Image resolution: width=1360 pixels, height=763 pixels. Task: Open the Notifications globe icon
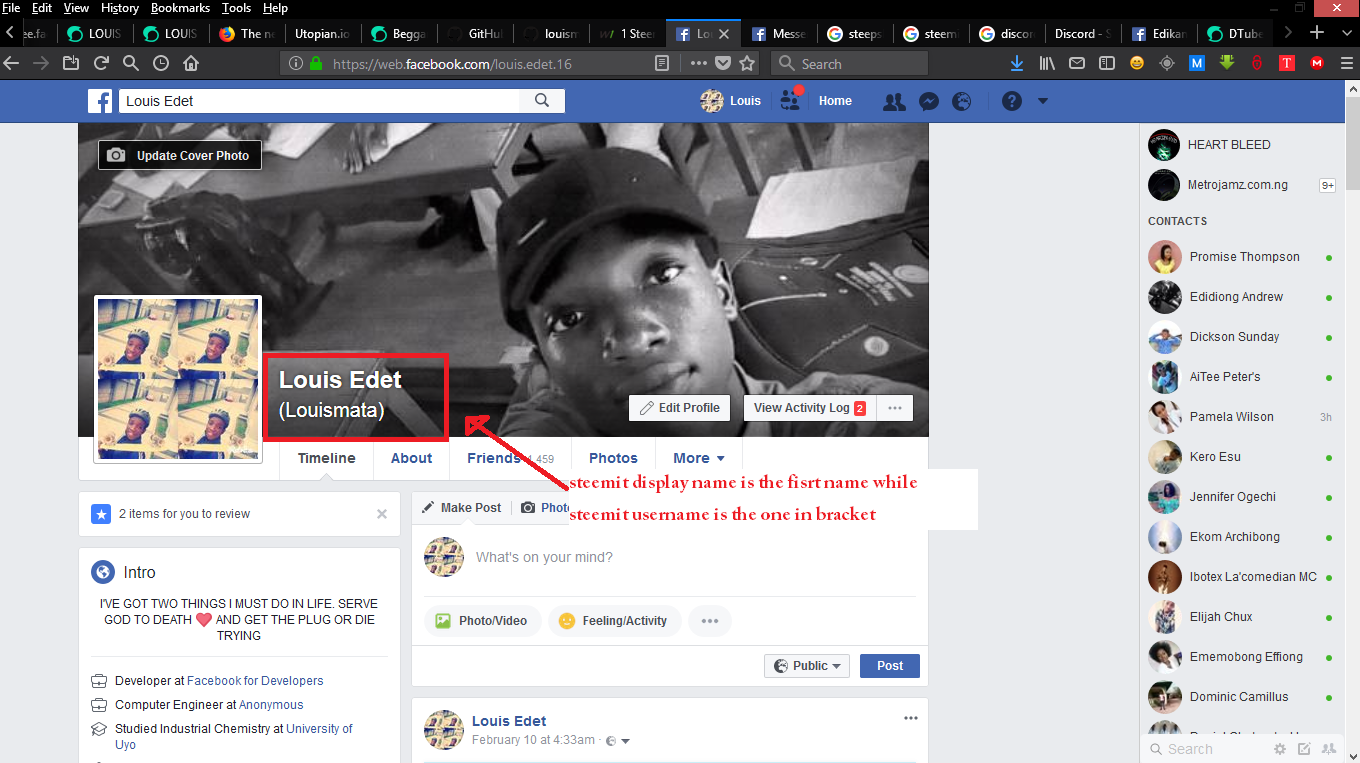pos(962,101)
